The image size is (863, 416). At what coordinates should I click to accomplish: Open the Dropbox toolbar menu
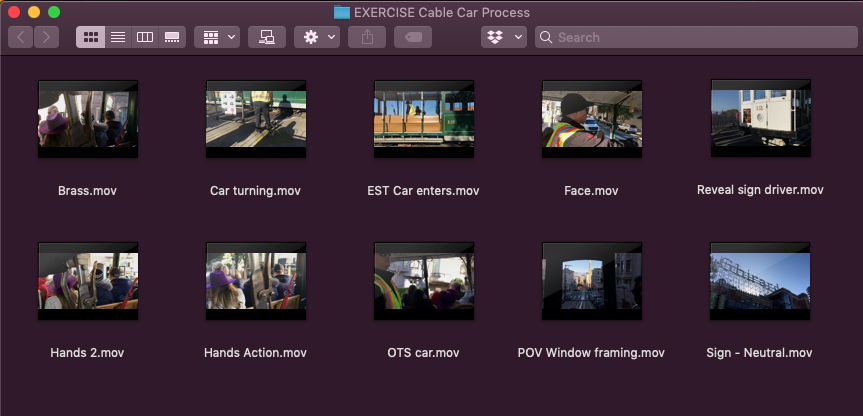pyautogui.click(x=504, y=37)
